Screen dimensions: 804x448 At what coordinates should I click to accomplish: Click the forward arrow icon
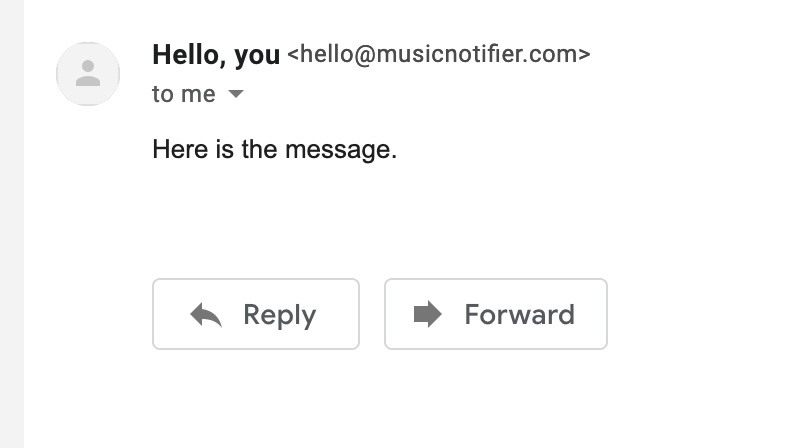[x=427, y=315]
